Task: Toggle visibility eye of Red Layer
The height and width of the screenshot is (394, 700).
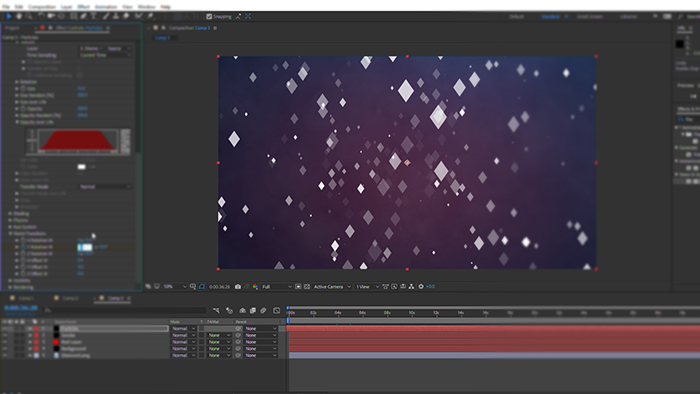Action: pyautogui.click(x=5, y=342)
